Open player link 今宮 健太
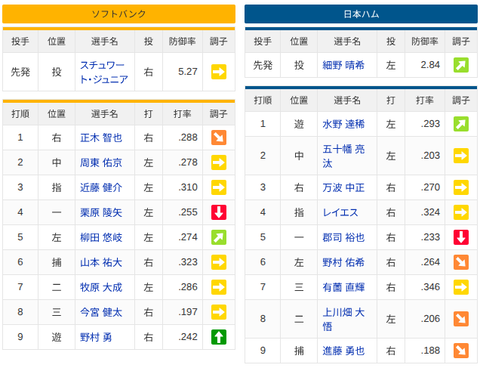The image size is (480, 368). pyautogui.click(x=101, y=312)
